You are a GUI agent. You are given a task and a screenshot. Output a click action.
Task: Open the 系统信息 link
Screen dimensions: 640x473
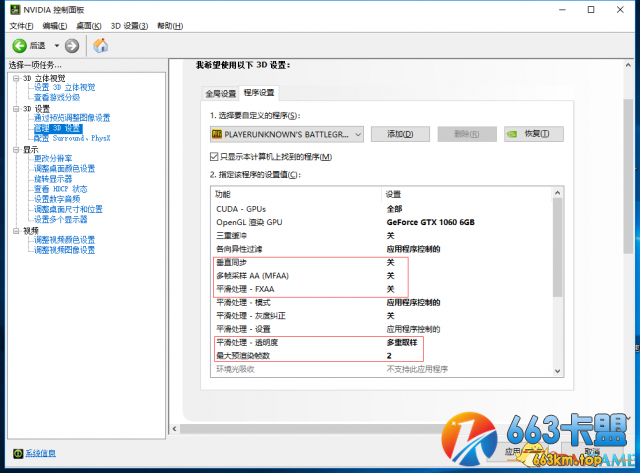coord(41,453)
